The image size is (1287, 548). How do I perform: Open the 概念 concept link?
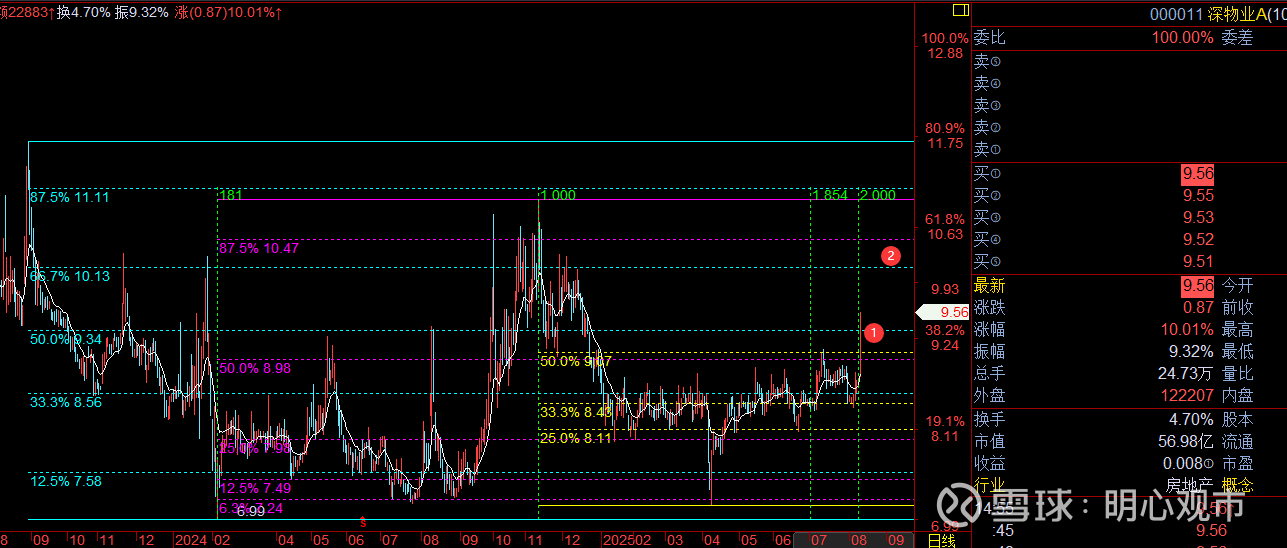pyautogui.click(x=1237, y=485)
